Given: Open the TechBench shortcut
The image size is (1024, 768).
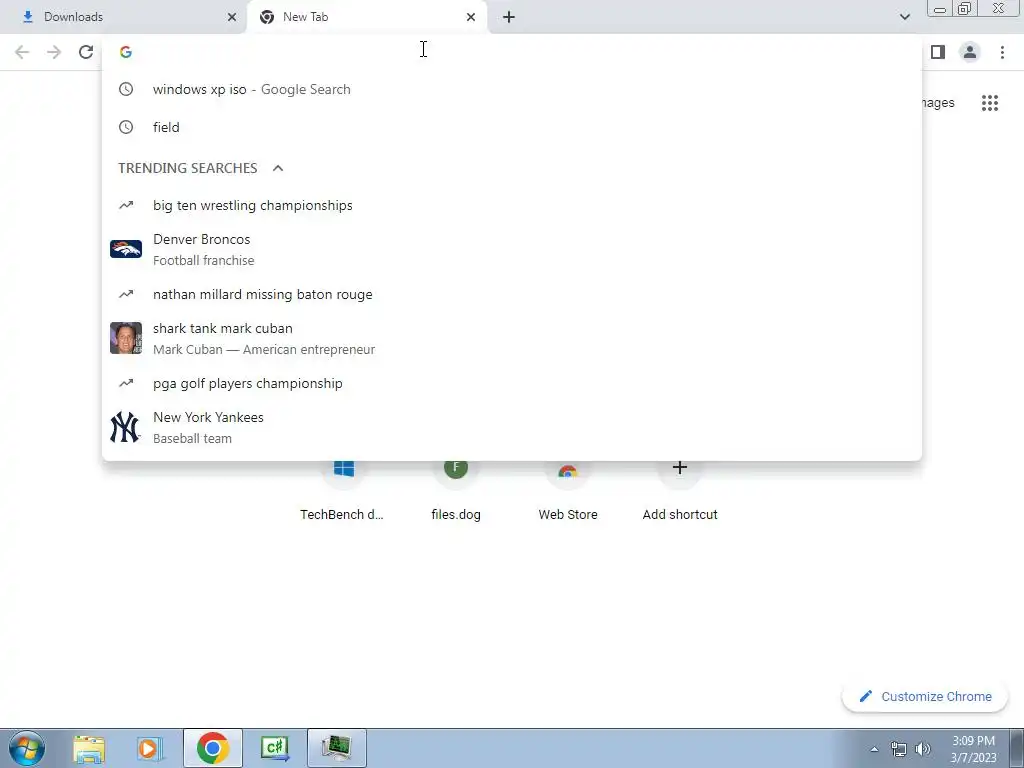Looking at the screenshot, I should point(342,490).
